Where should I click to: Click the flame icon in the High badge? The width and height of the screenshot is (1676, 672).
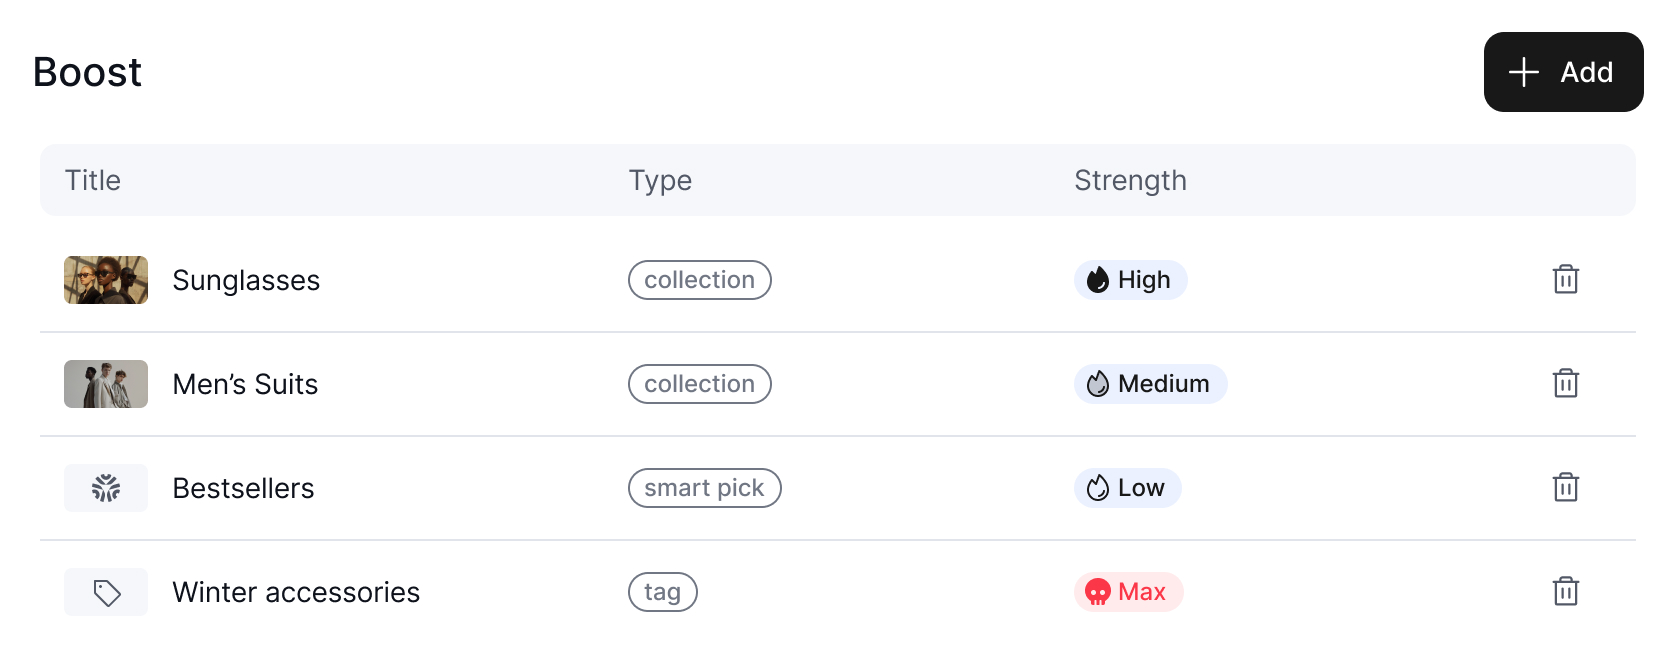tap(1097, 280)
